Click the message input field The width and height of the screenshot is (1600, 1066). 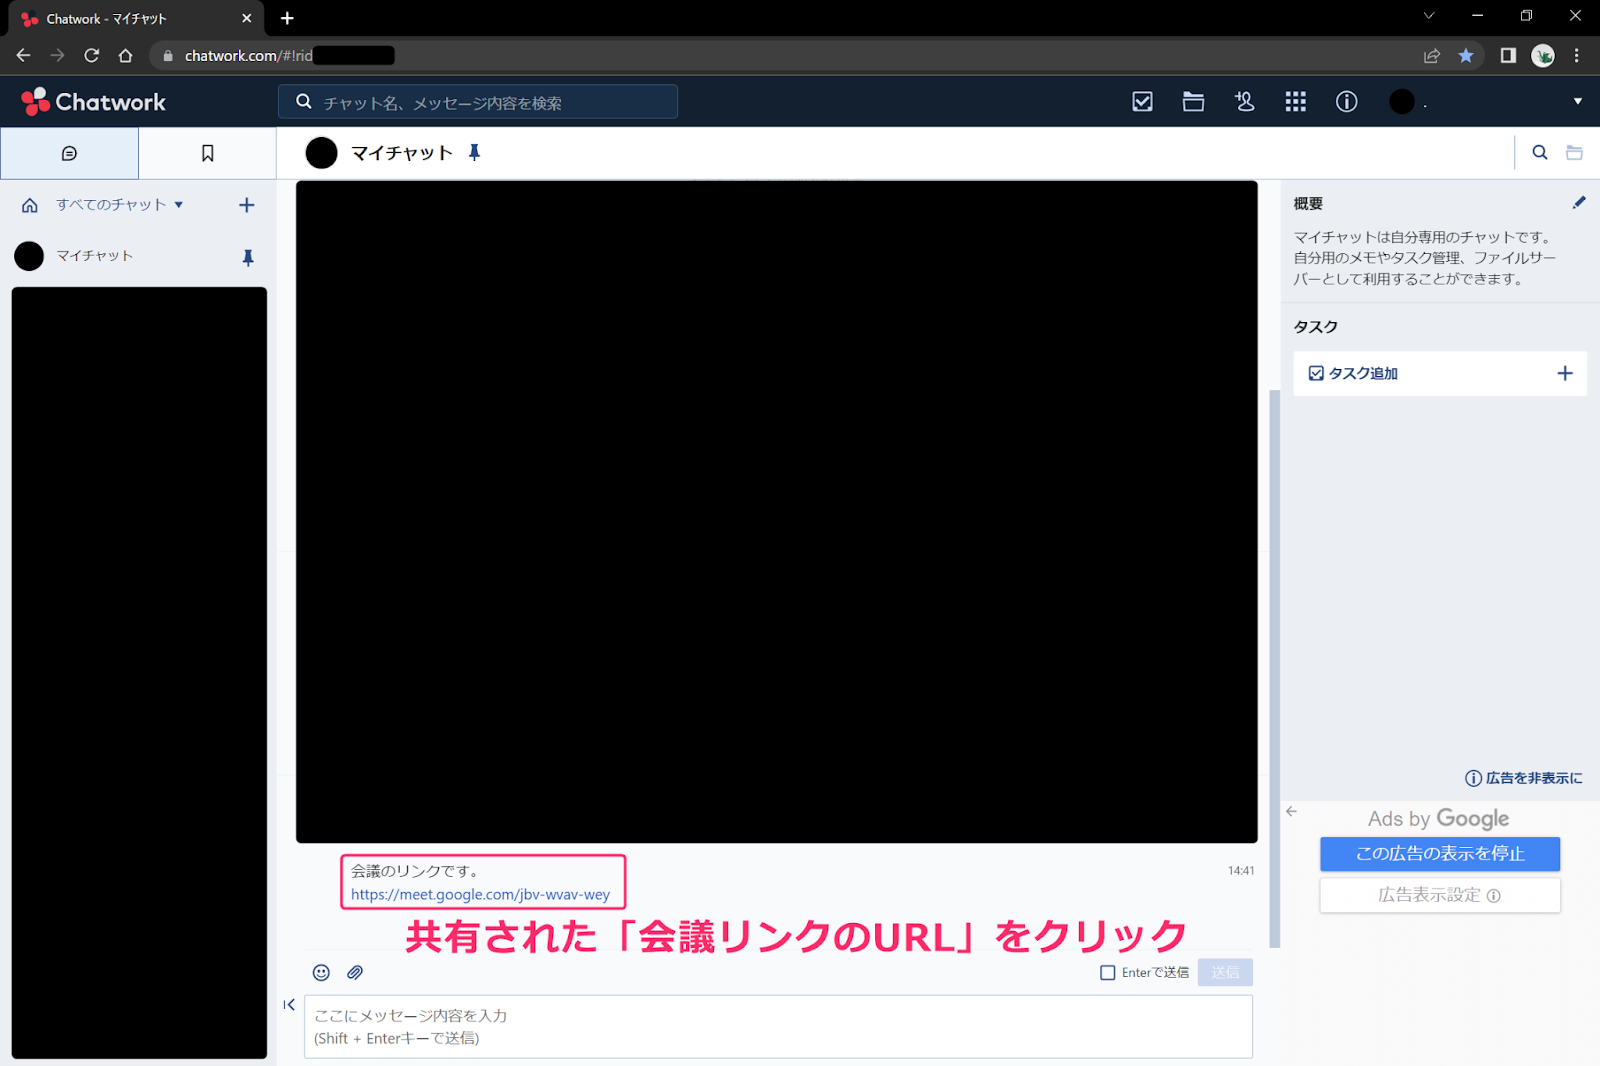[x=777, y=1027]
